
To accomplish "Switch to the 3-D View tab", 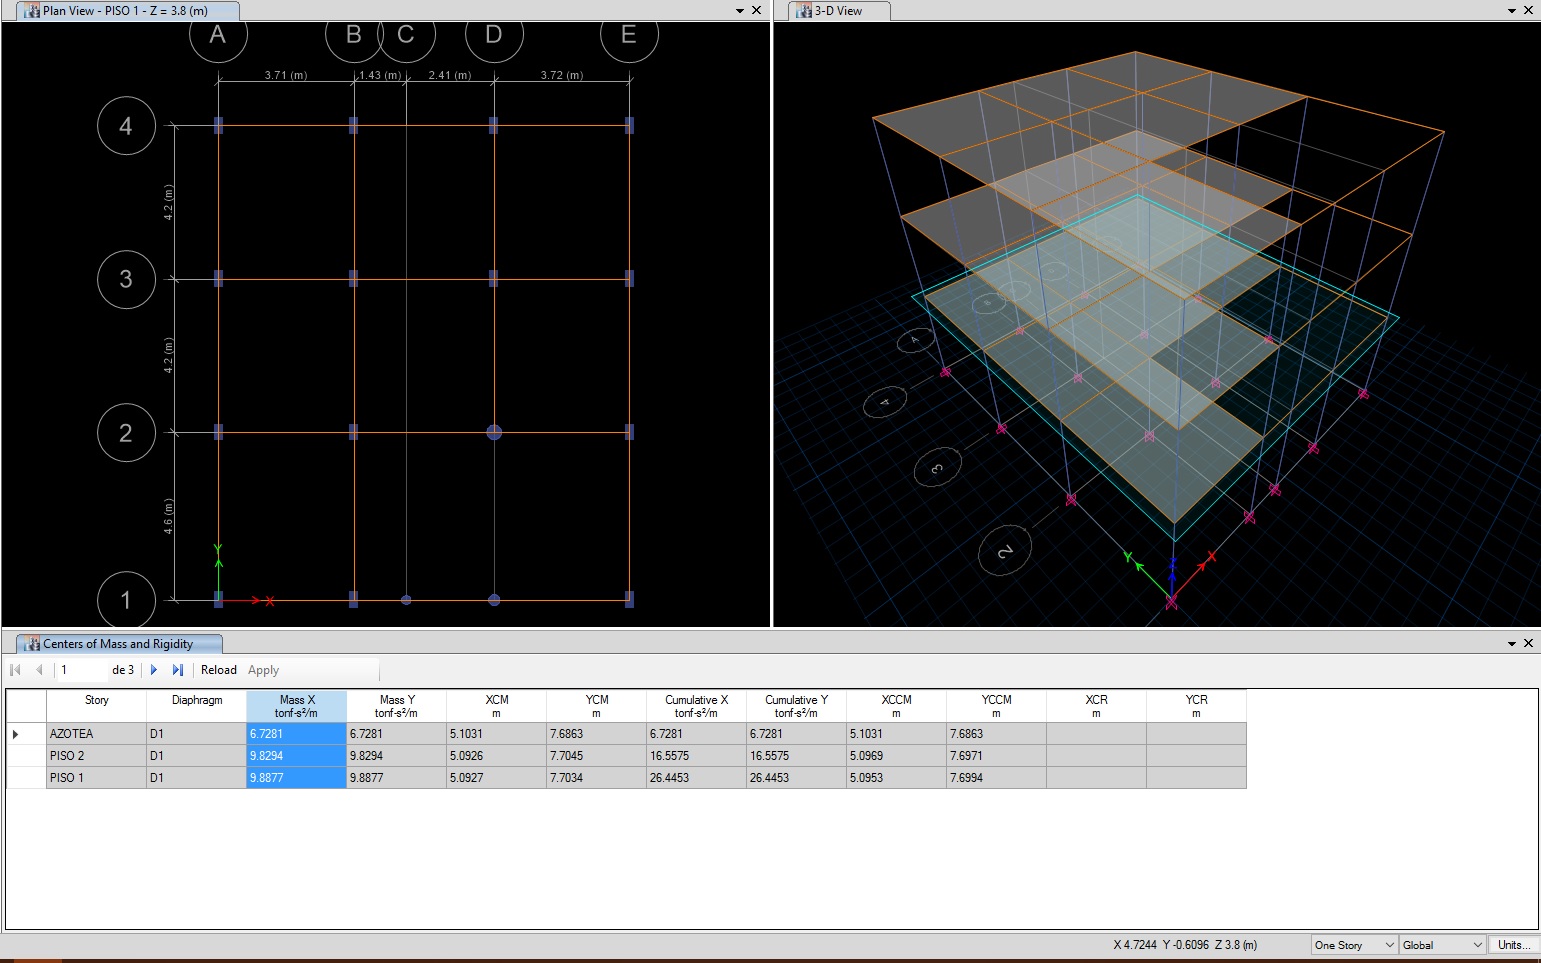I will 838,11.
